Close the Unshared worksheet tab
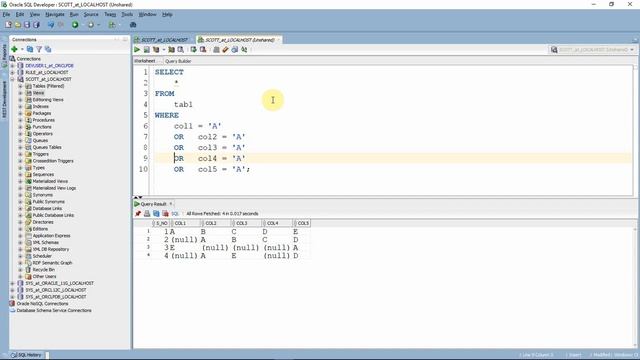 point(279,40)
